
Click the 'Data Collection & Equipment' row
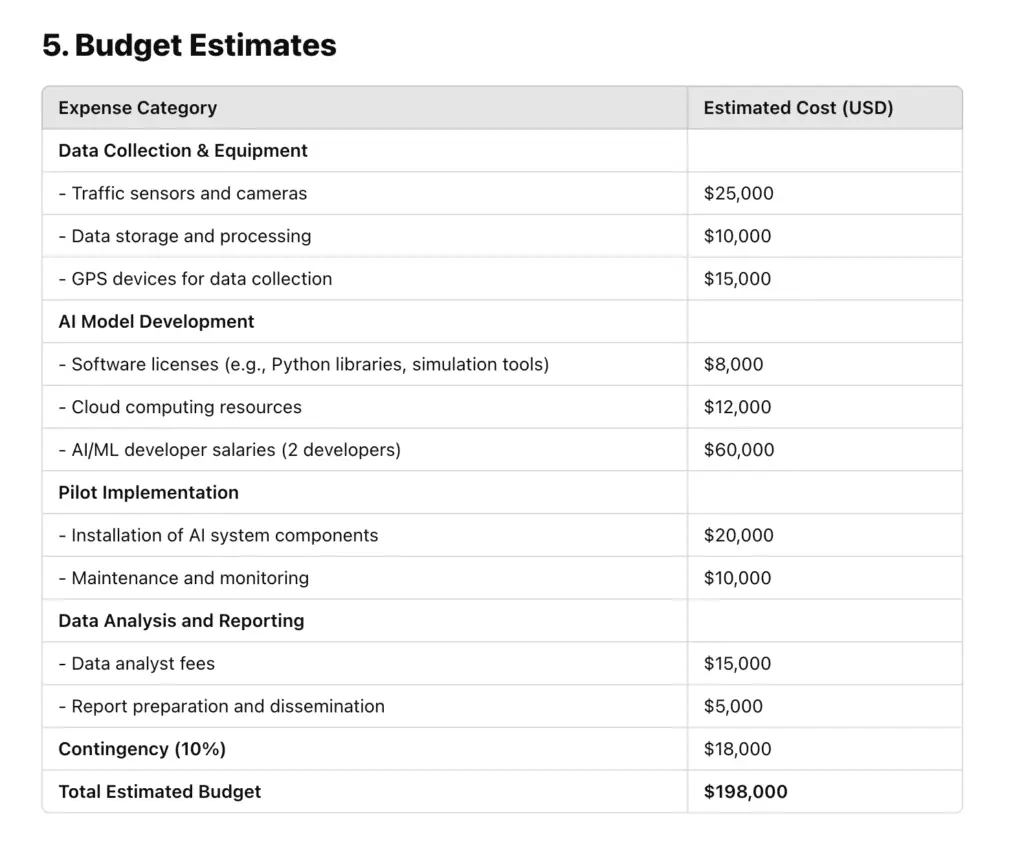(502, 151)
